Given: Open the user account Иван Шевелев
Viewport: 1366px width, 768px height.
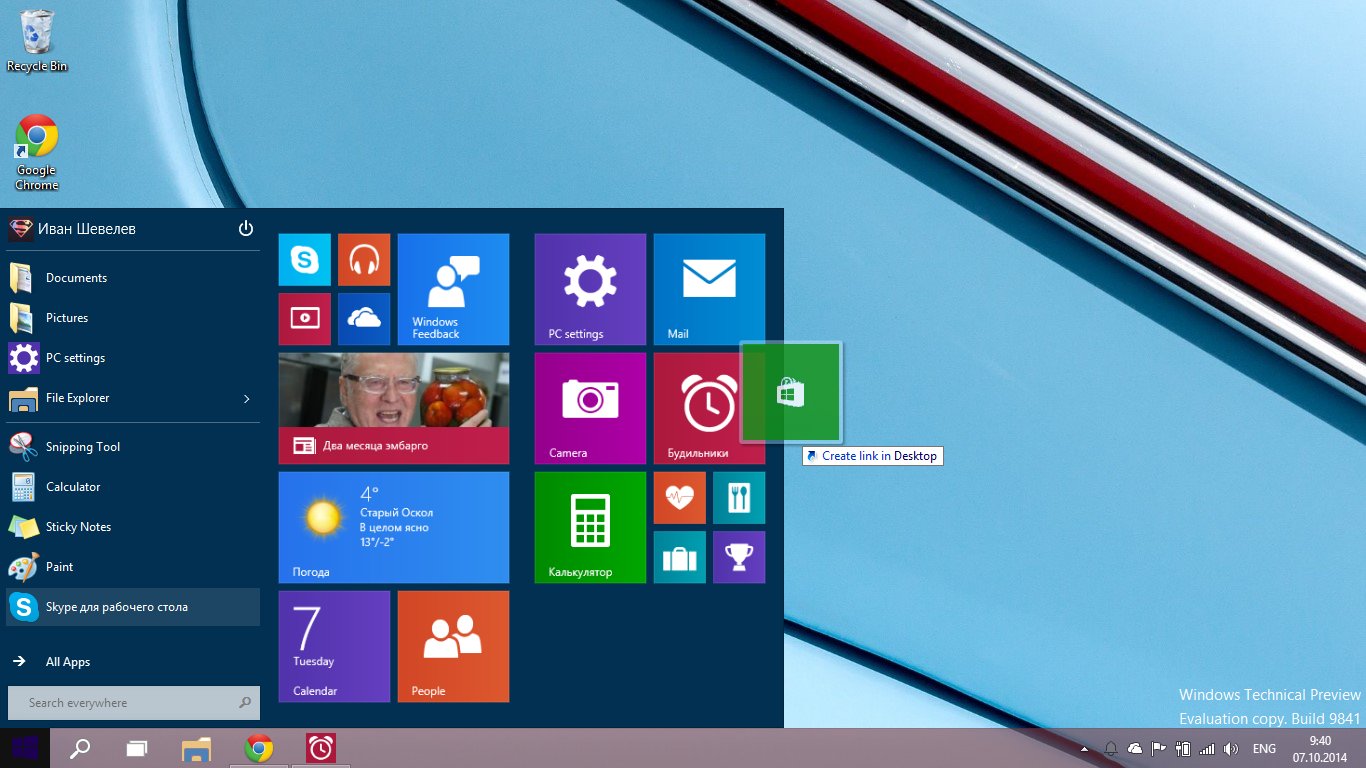Looking at the screenshot, I should 72,229.
